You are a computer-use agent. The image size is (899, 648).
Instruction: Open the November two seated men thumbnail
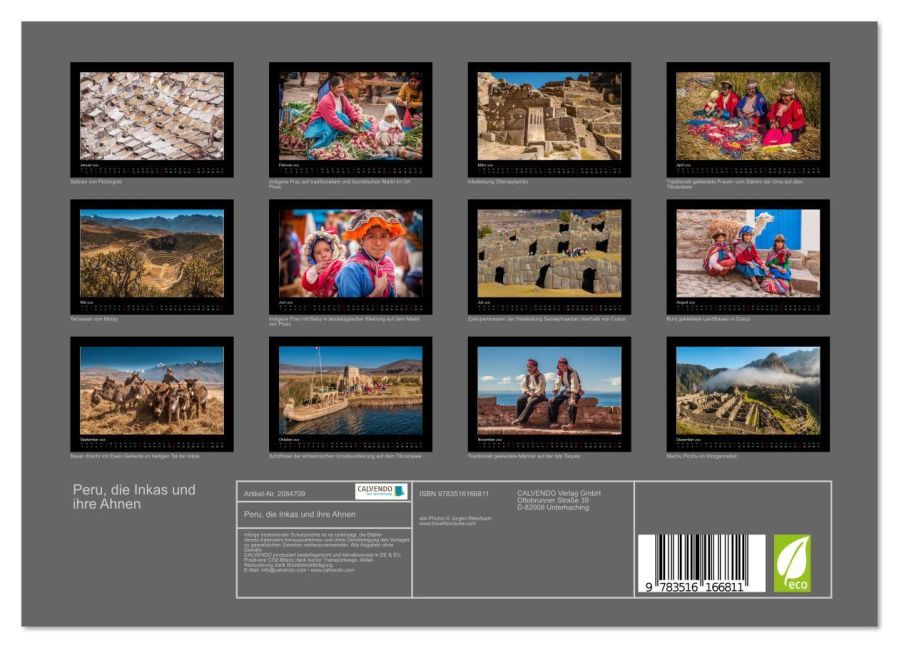coord(549,394)
